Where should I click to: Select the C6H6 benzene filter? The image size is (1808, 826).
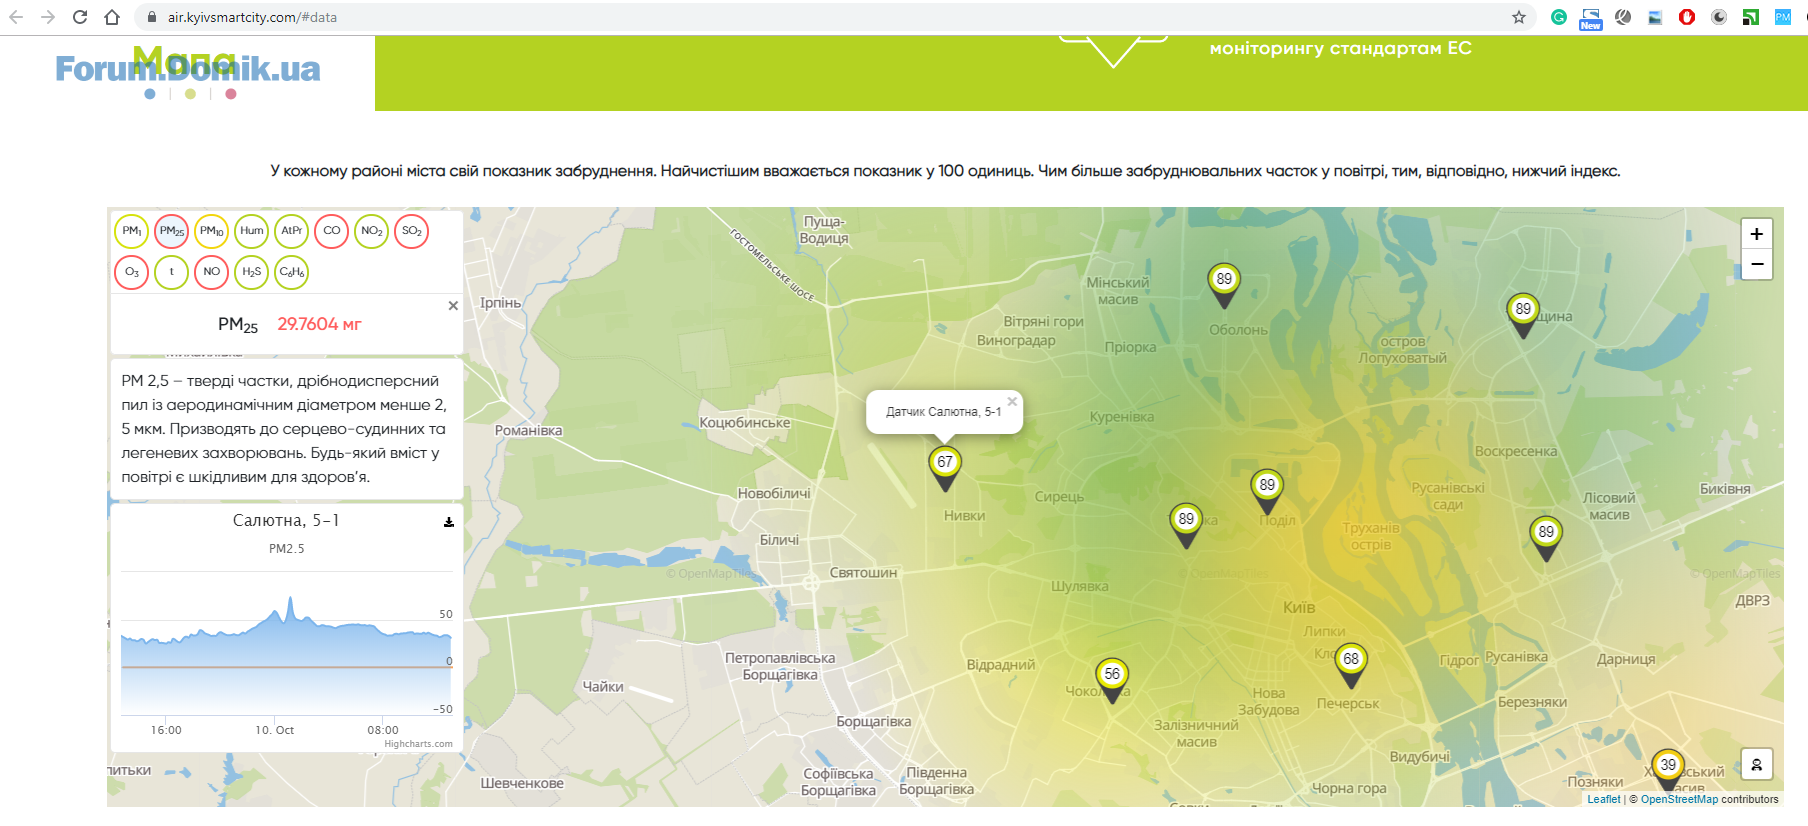click(291, 272)
